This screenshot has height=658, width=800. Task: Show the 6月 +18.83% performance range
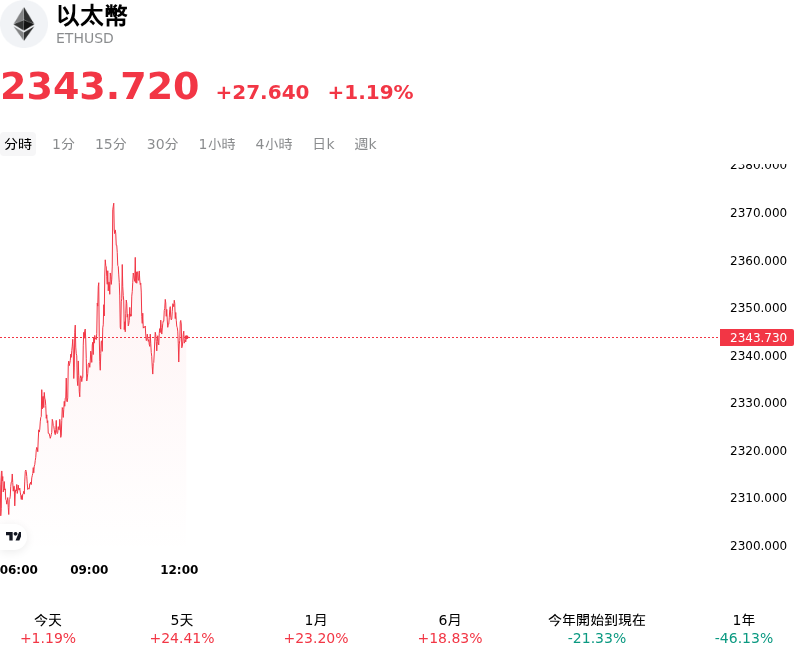point(450,629)
